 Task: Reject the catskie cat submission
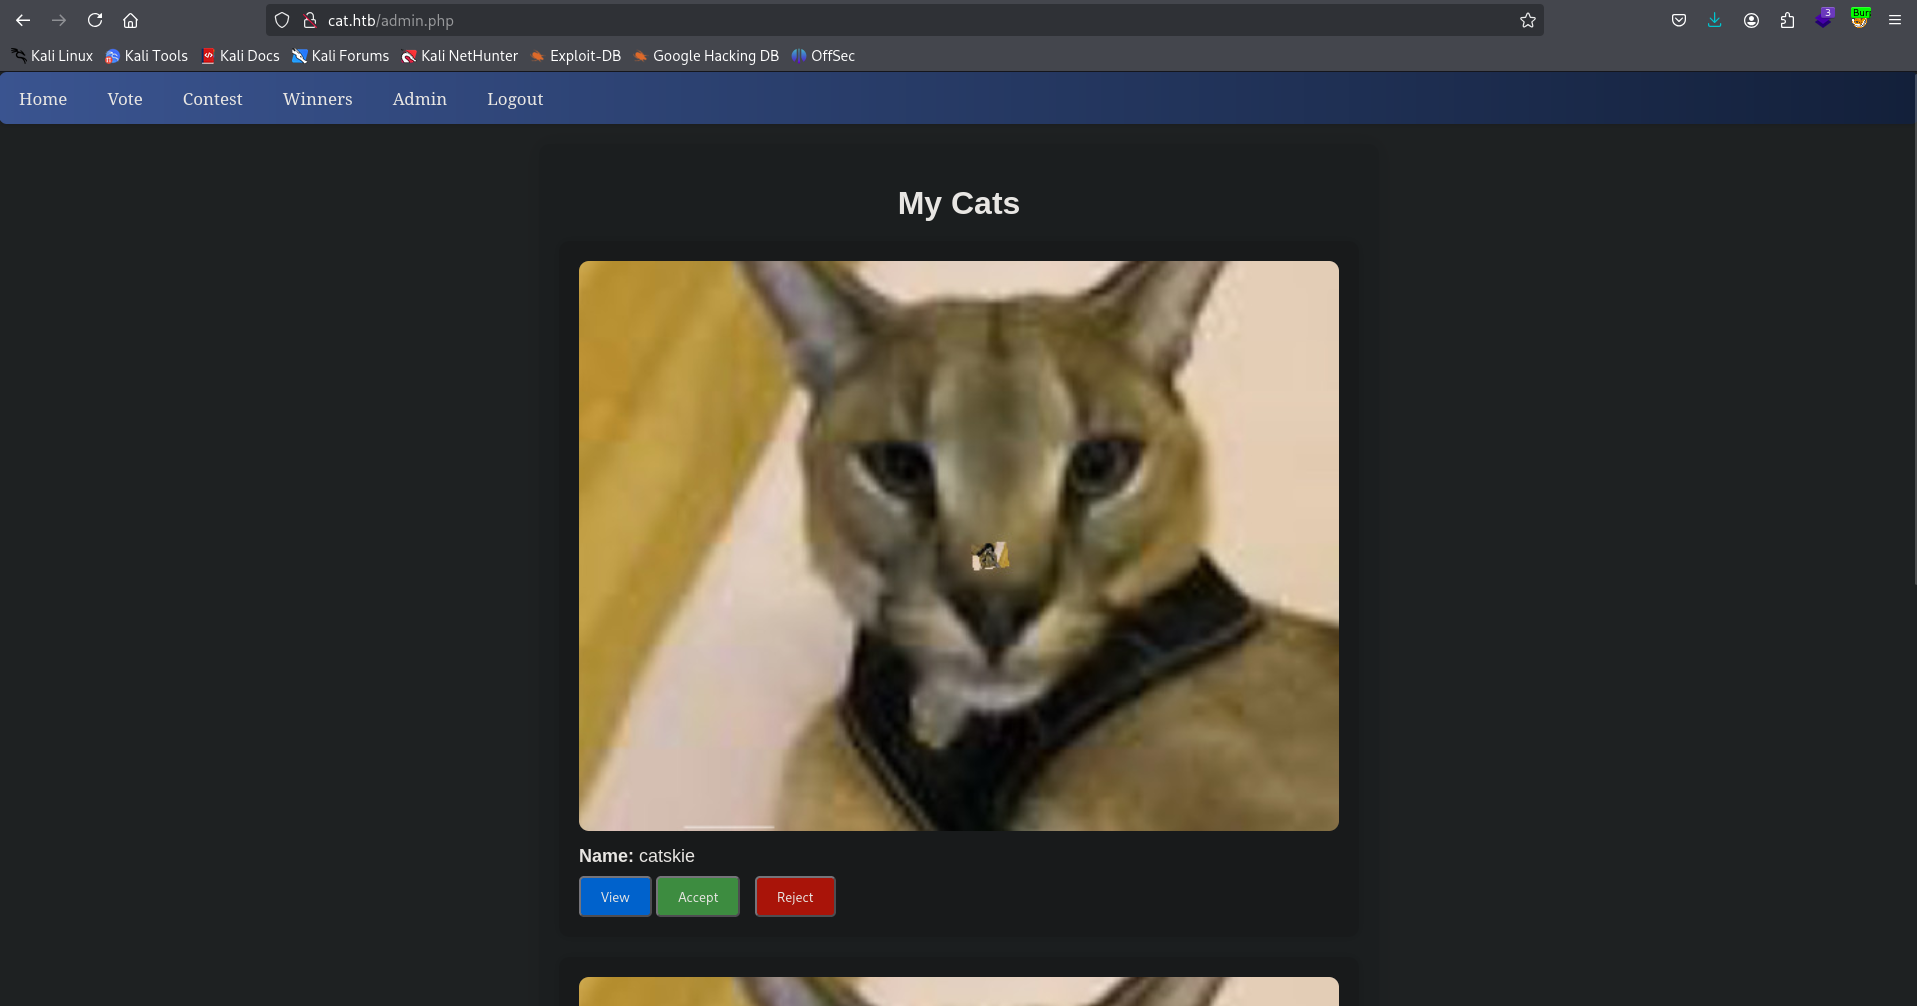tap(795, 897)
